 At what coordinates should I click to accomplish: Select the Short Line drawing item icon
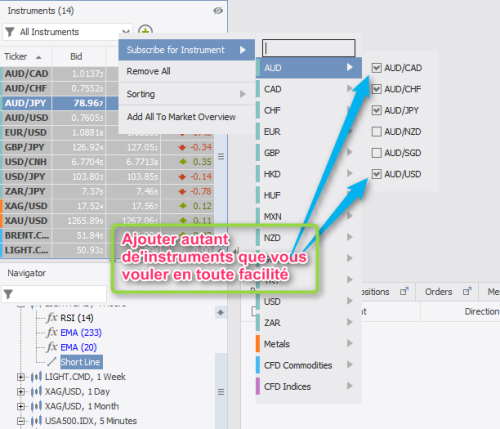[52, 362]
